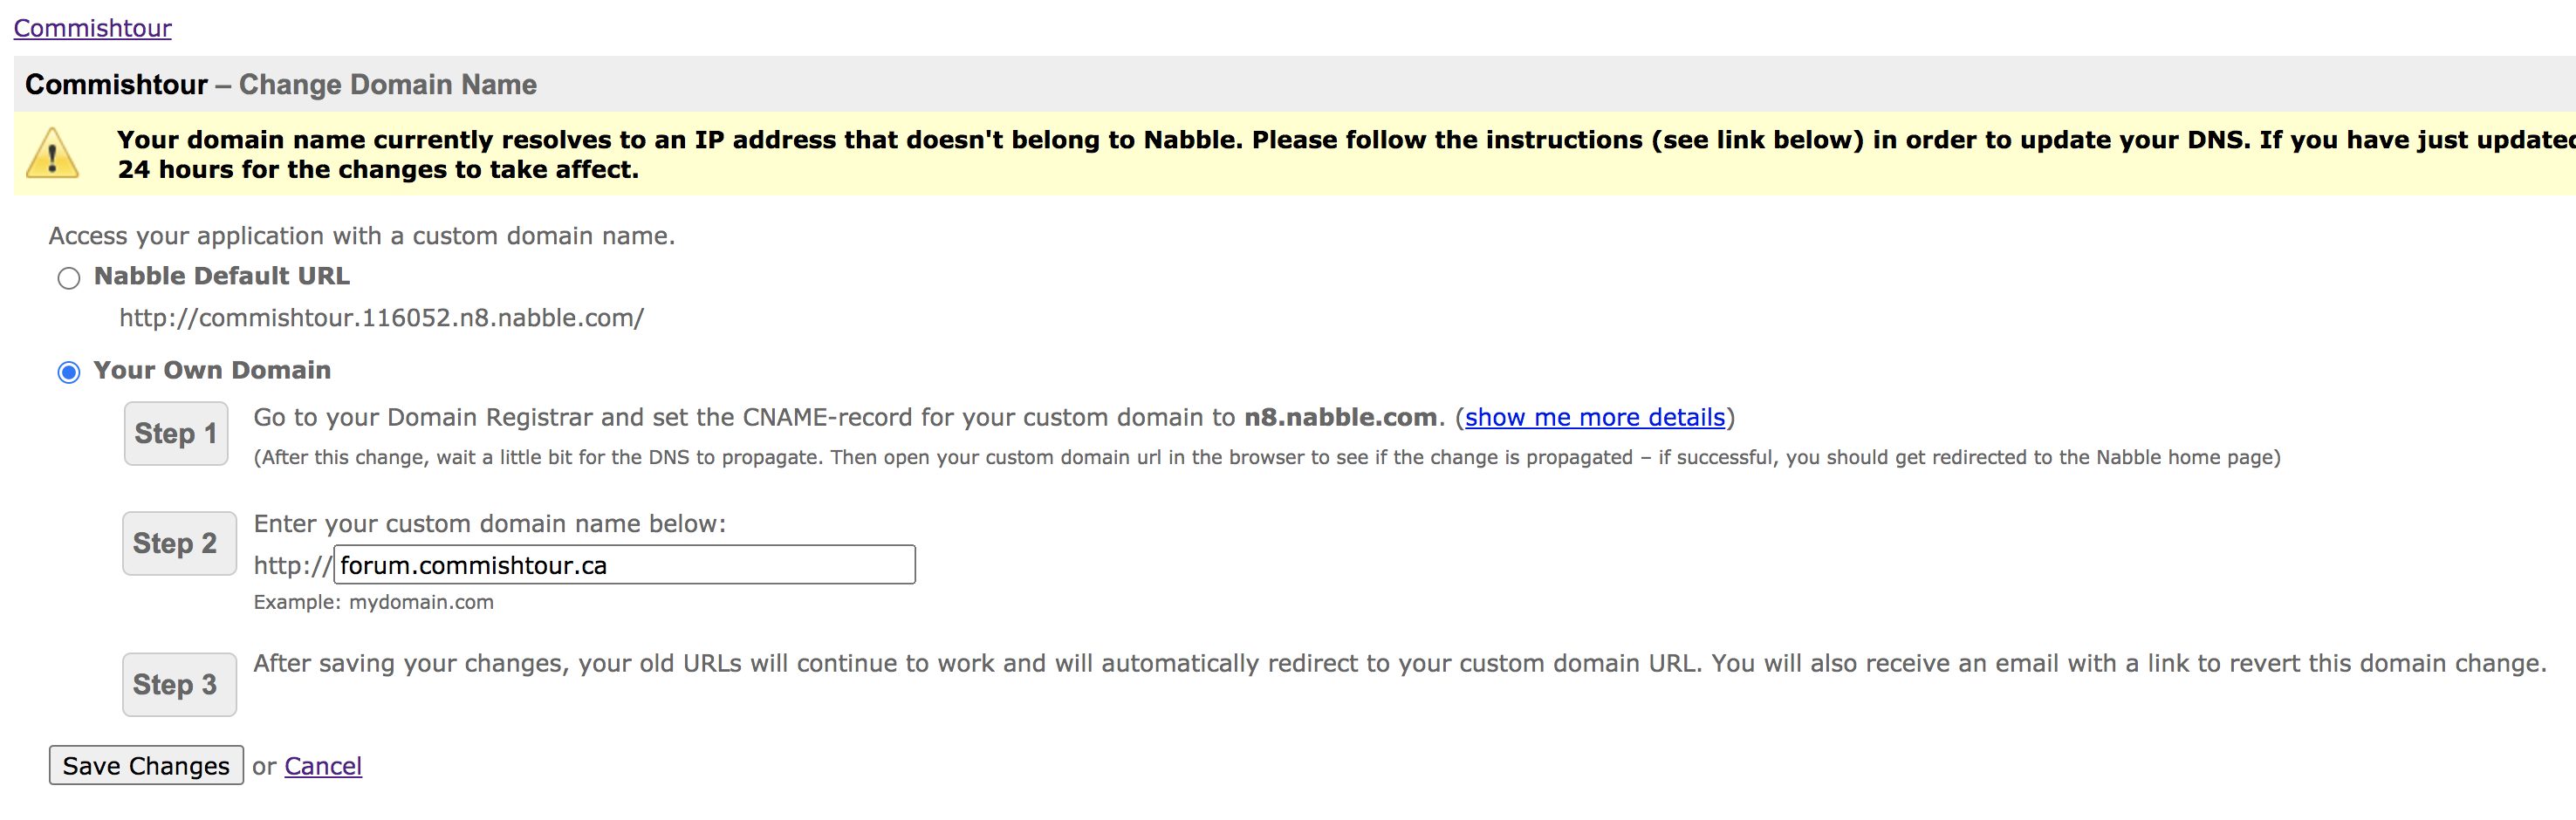Click the commishtour.116052.n8.nabble.com default URL text
Image resolution: width=2576 pixels, height=820 pixels.
coord(381,318)
